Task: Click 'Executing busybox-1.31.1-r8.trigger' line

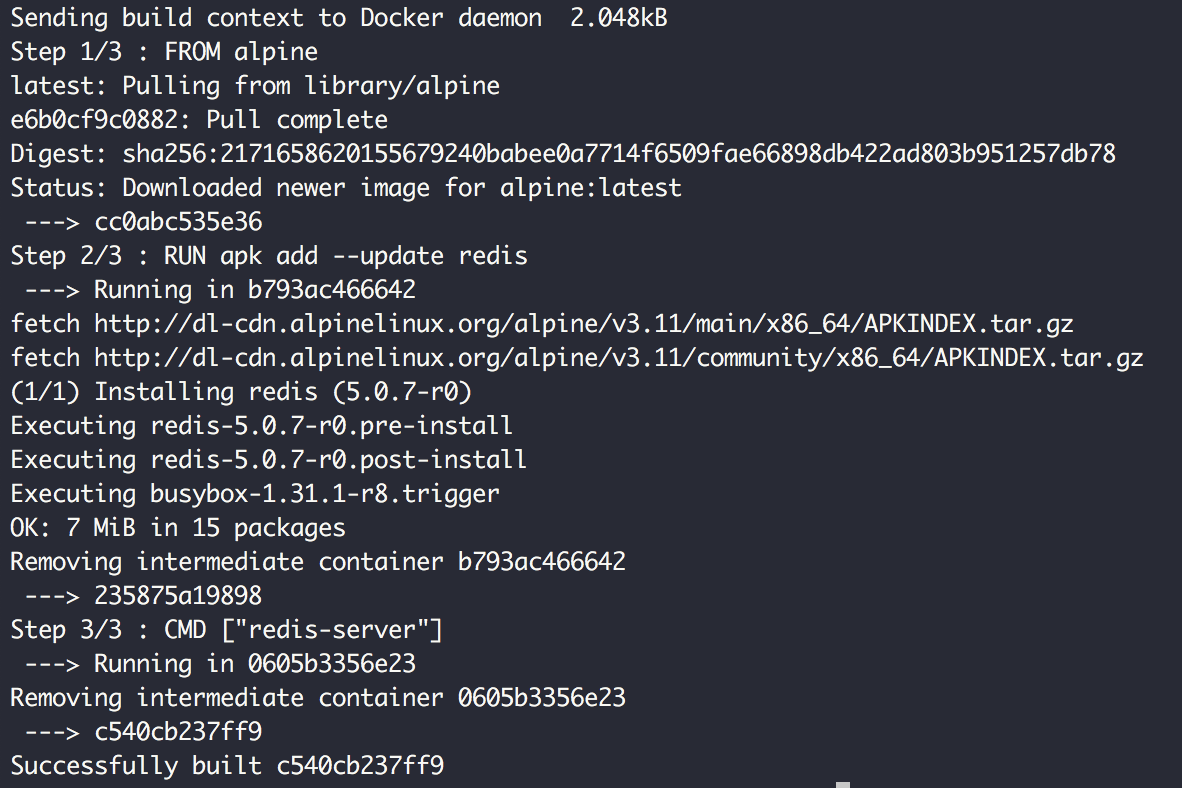Action: pos(255,494)
